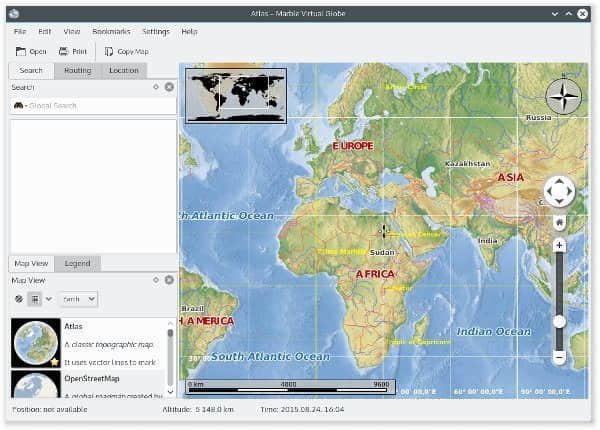This screenshot has width=600, height=430.
Task: Select the Atlas map theme thumbnail
Action: (36, 343)
